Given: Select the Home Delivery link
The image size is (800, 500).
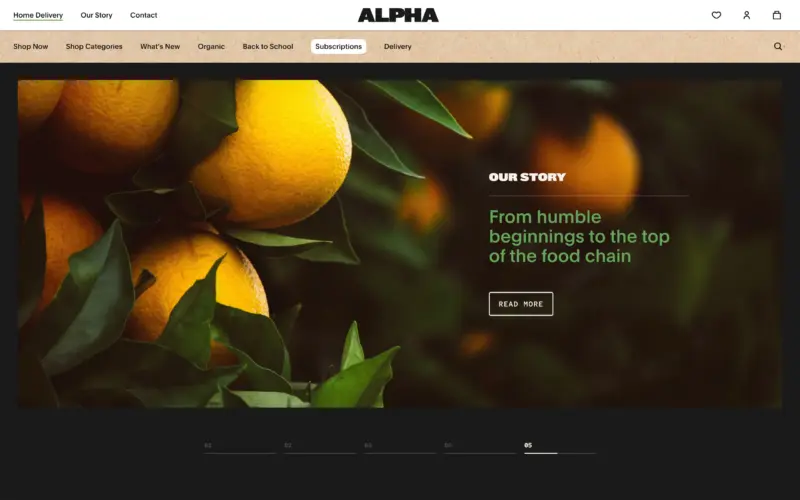Looking at the screenshot, I should [x=38, y=15].
